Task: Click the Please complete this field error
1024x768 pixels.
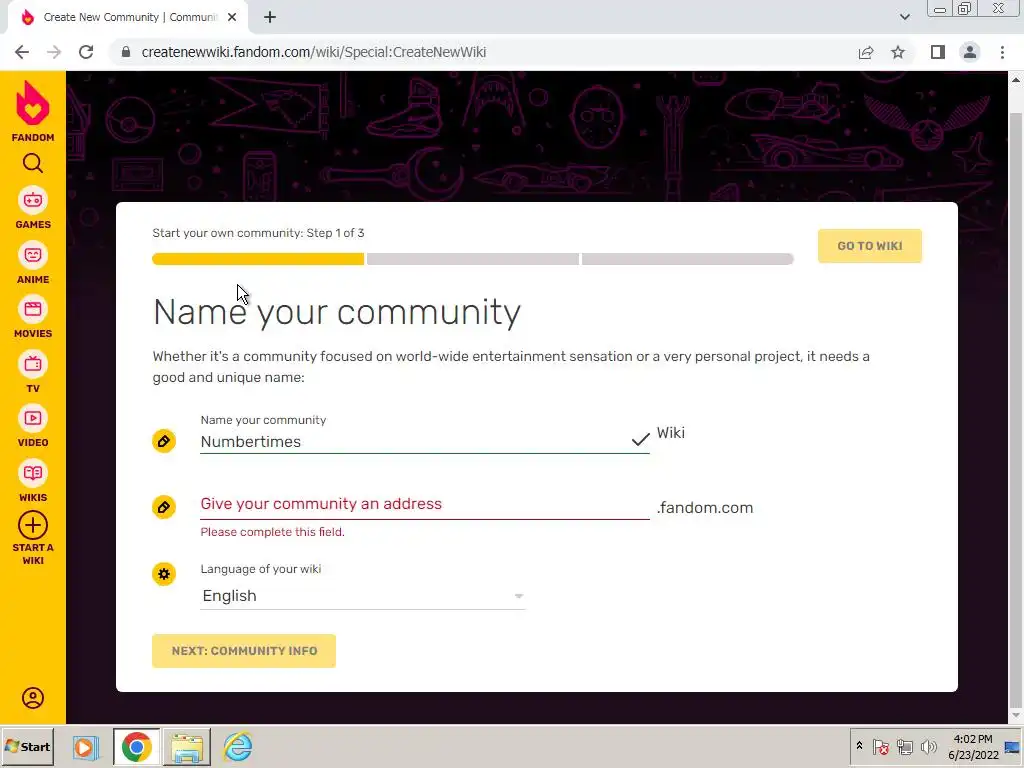Action: pos(272,532)
